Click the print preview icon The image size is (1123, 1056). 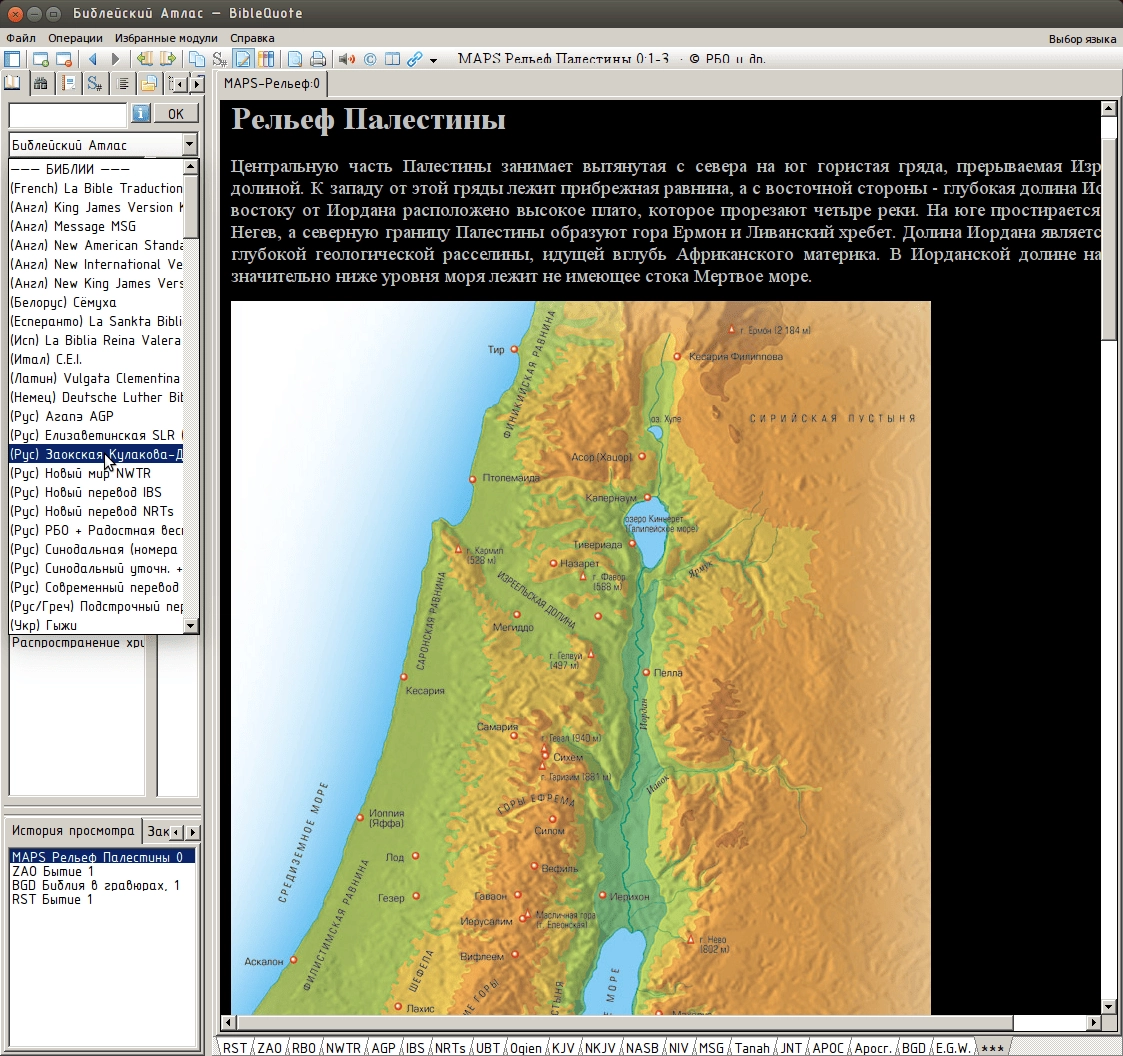(x=294, y=59)
